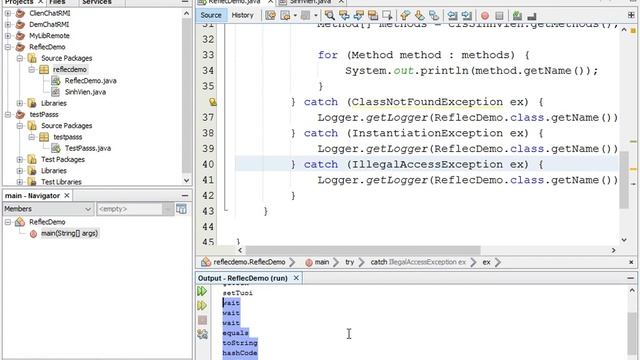Click reflecdemo.ReflecDemo breadcrumb
The height and width of the screenshot is (360, 640).
tap(249, 262)
